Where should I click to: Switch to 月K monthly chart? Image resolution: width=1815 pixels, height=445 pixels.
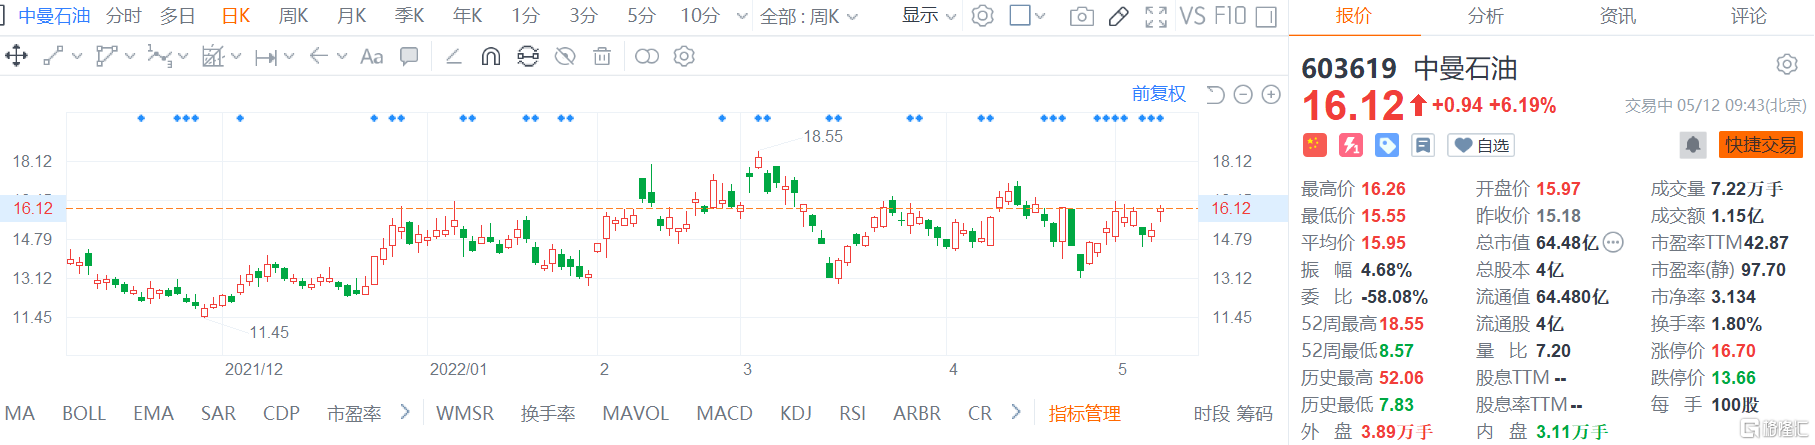point(352,16)
